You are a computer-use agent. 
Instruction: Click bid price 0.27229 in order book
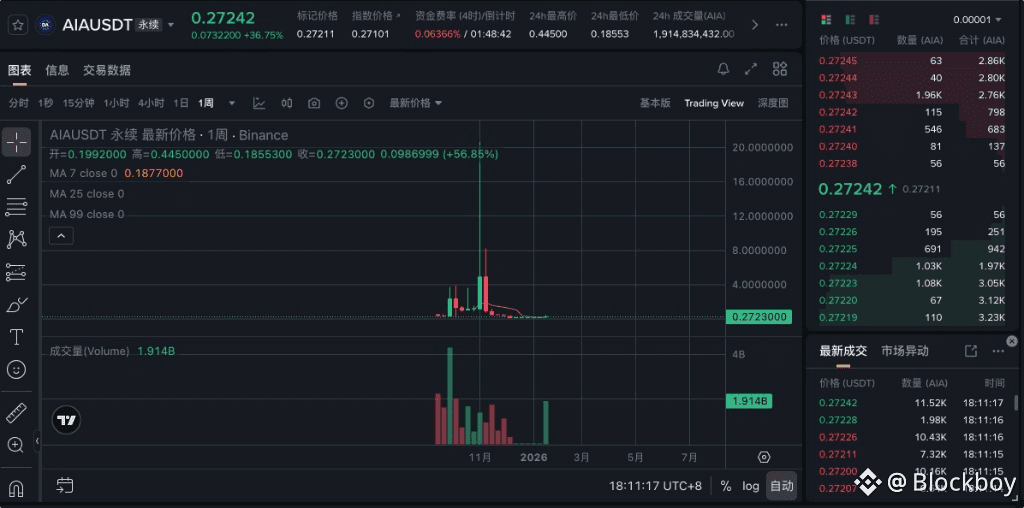pyautogui.click(x=838, y=215)
